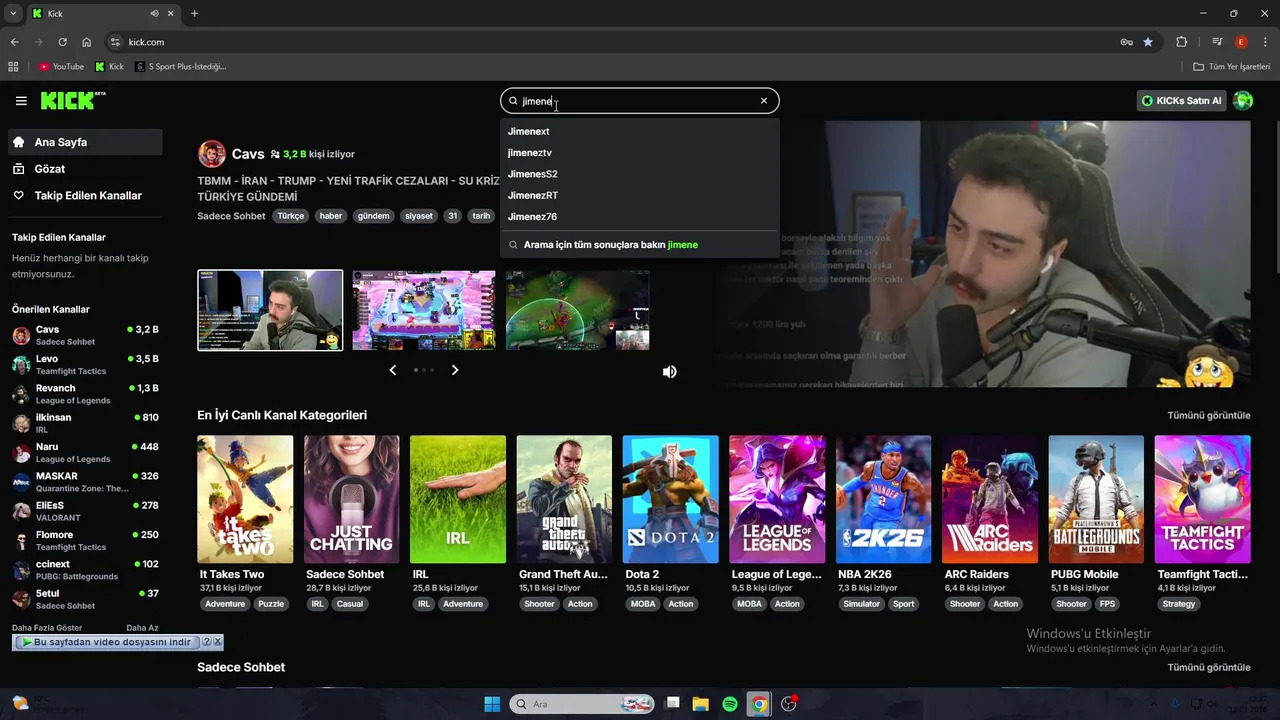
Task: Open the browser extensions puzzle icon
Action: (x=1182, y=42)
